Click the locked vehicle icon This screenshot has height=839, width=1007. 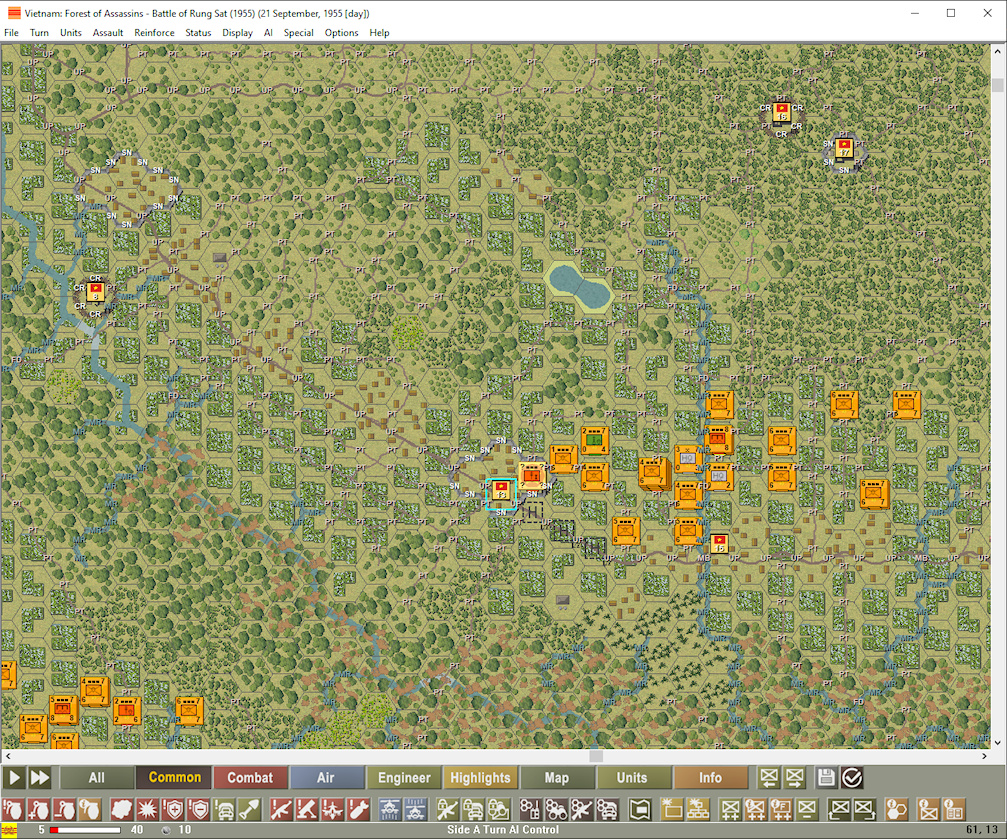(x=473, y=809)
